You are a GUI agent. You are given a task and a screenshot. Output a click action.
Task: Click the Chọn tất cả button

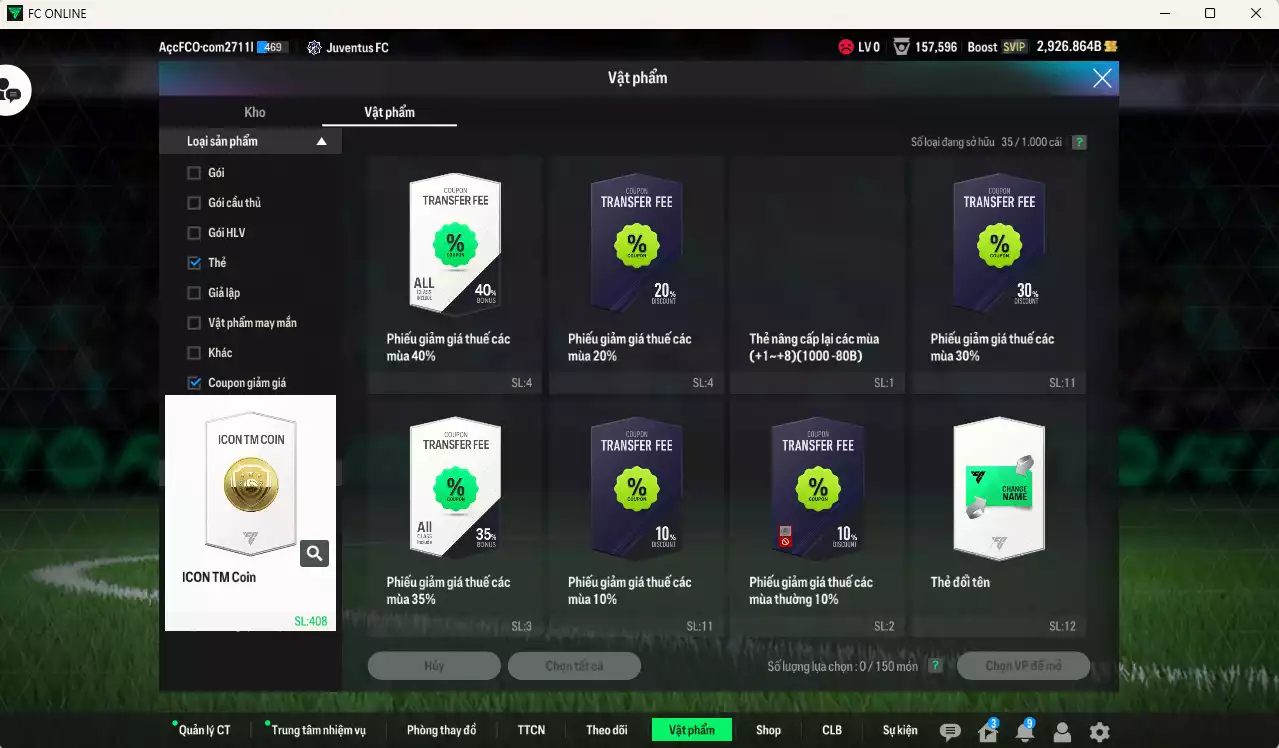(574, 666)
